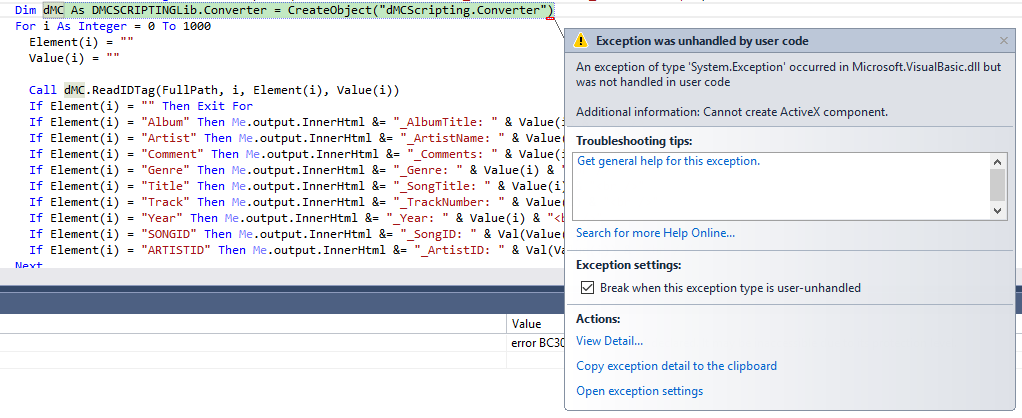Open 'Get general help for this exception' link
Viewport: 1022px width, 418px height.
[x=668, y=161]
